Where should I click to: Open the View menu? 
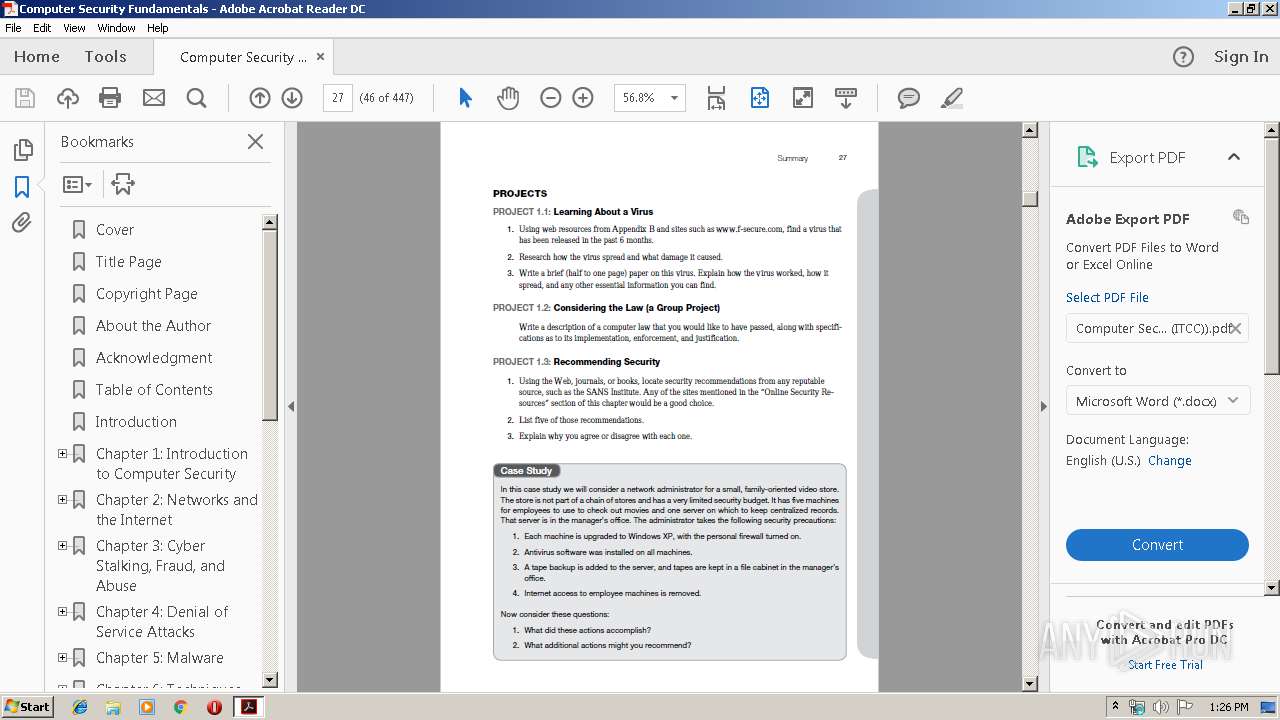(x=74, y=28)
